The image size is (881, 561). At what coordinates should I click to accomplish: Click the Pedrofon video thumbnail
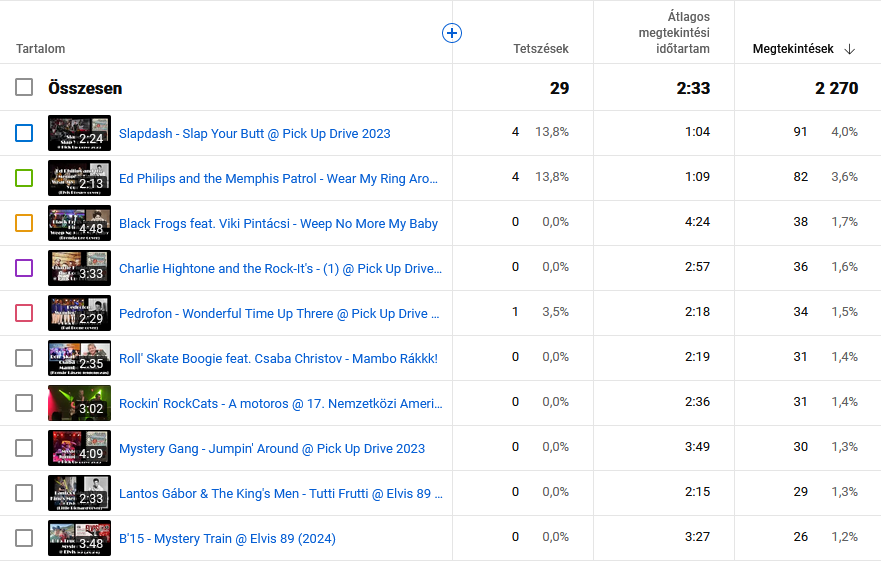tap(79, 313)
